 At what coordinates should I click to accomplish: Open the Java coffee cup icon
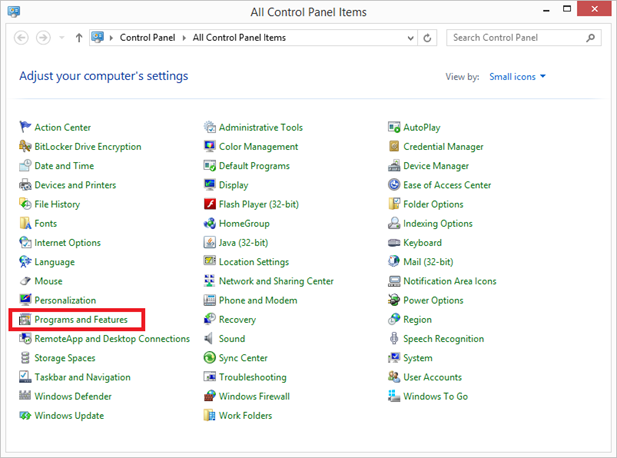[x=209, y=242]
